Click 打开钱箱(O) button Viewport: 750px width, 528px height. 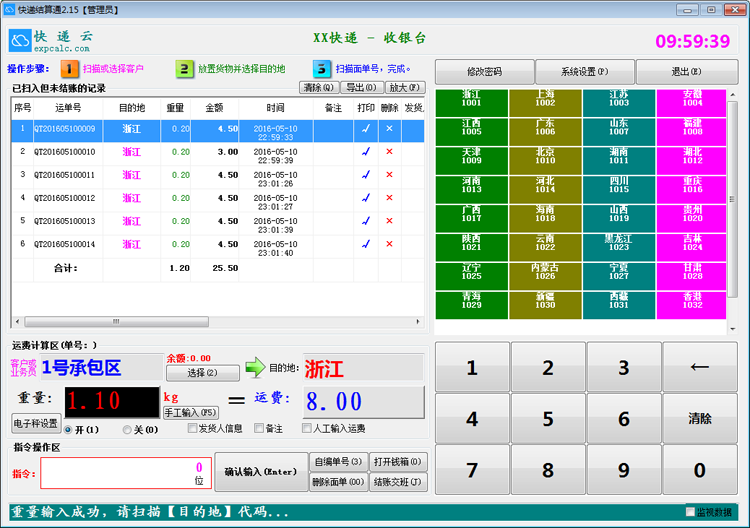(x=397, y=462)
